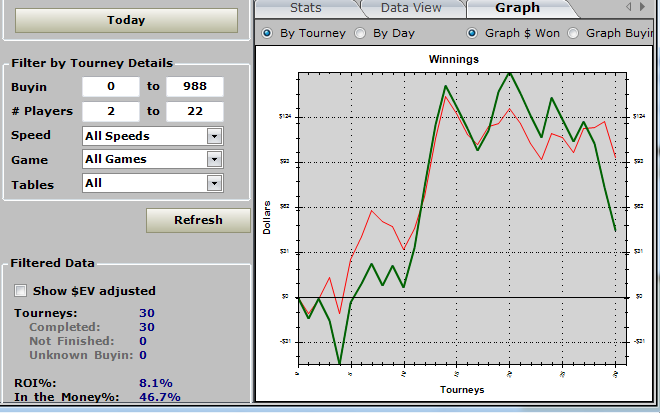Click the Dollars y-axis label

coord(267,218)
